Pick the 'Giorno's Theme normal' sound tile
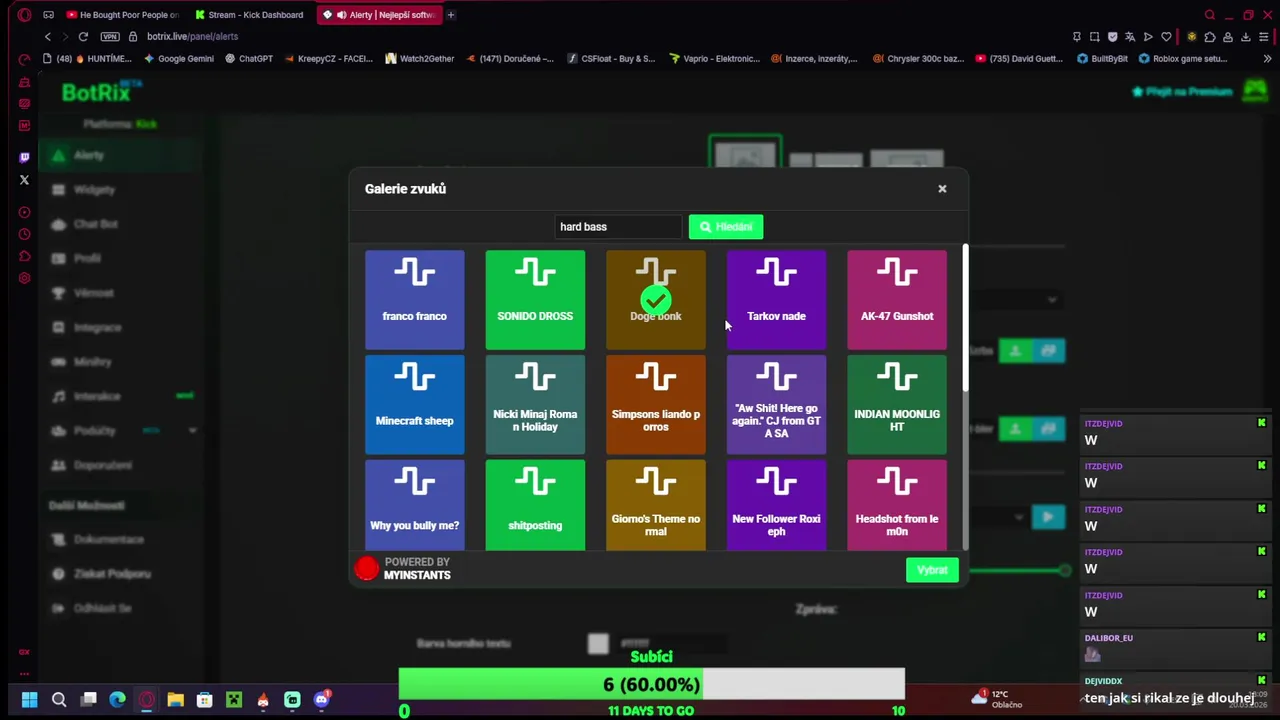1280x720 pixels. [656, 505]
